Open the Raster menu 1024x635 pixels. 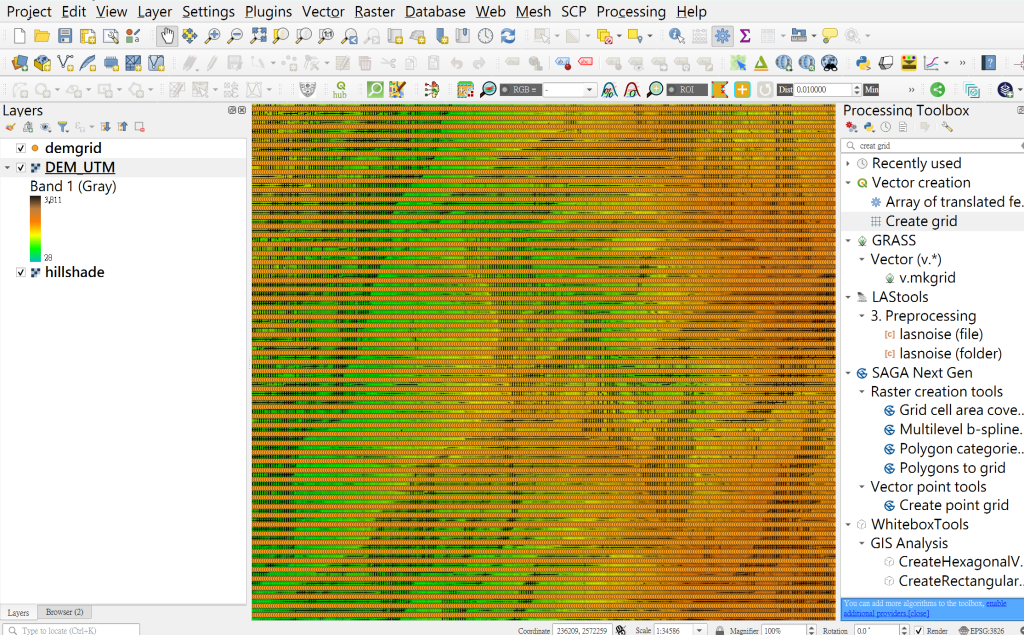374,12
